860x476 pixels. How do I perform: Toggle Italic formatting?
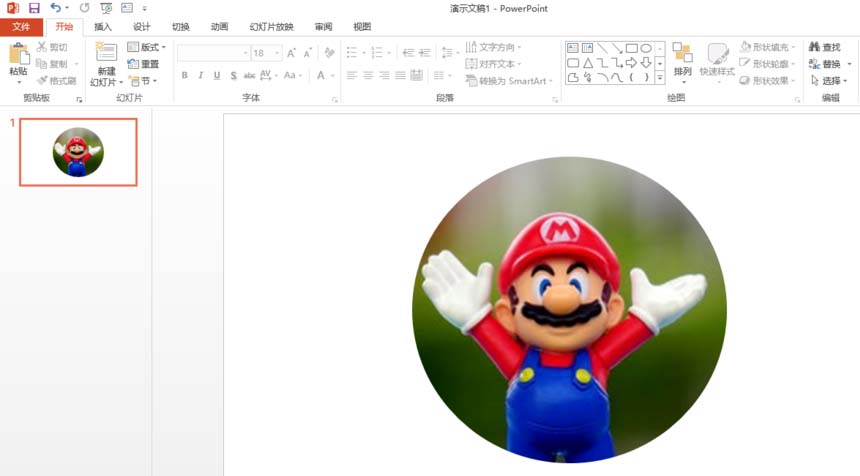201,75
